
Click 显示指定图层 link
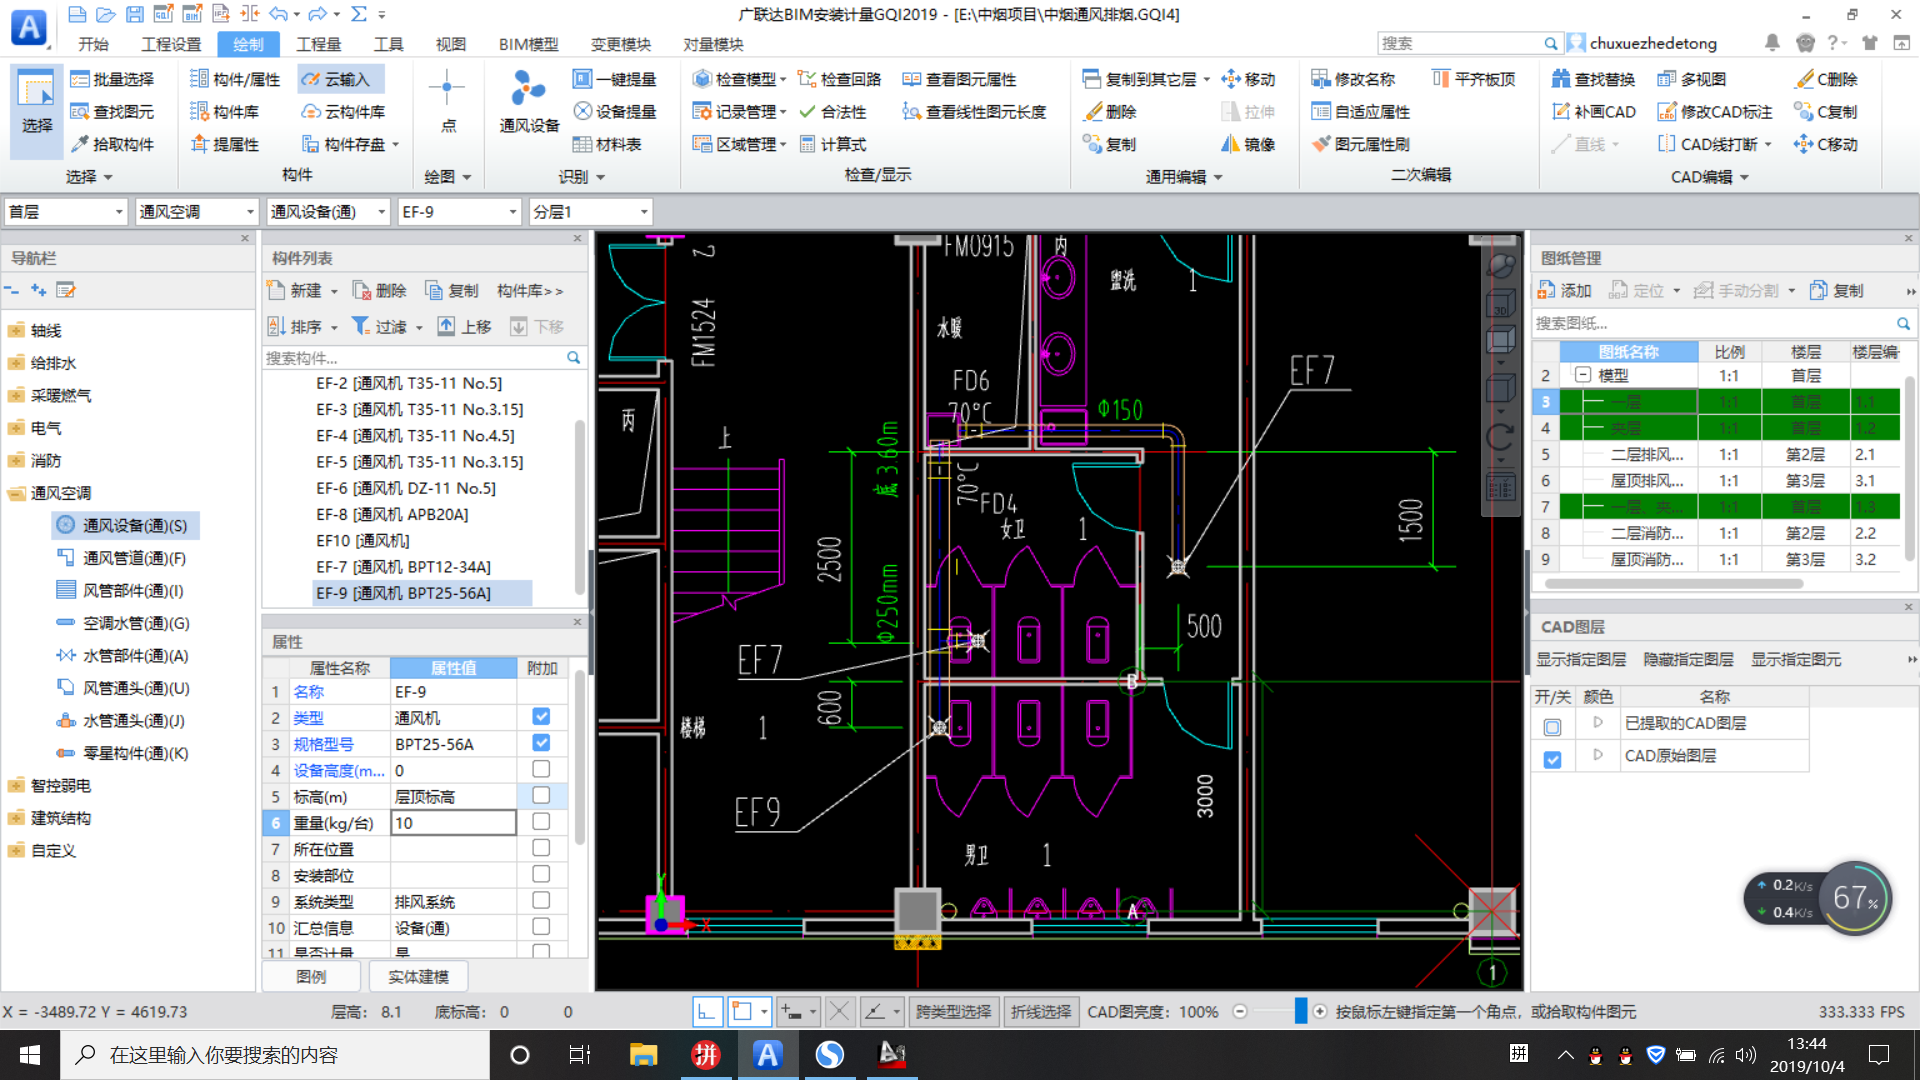[x=1581, y=659]
